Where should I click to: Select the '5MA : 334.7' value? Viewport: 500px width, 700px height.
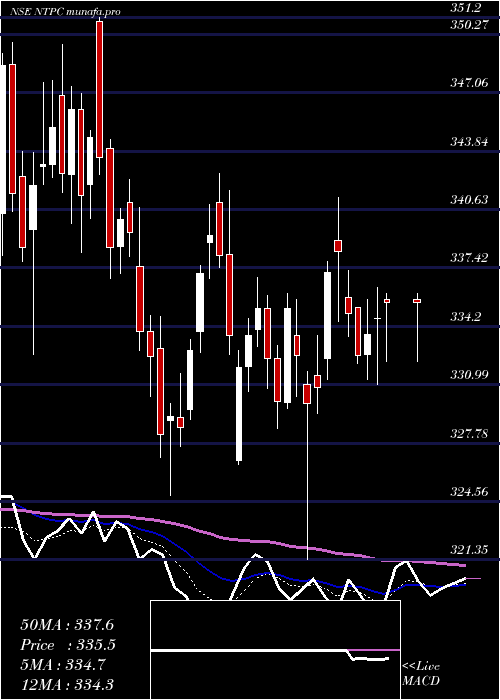63,665
